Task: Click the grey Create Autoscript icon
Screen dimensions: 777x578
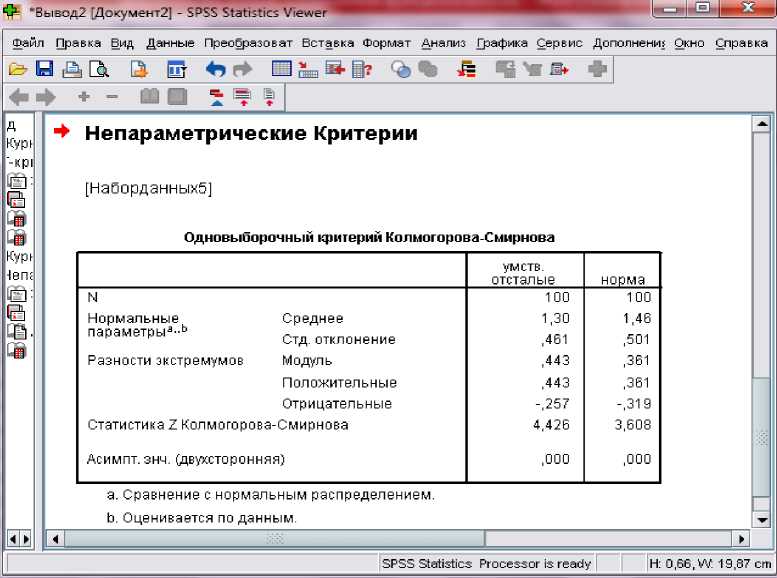Action: (x=532, y=69)
